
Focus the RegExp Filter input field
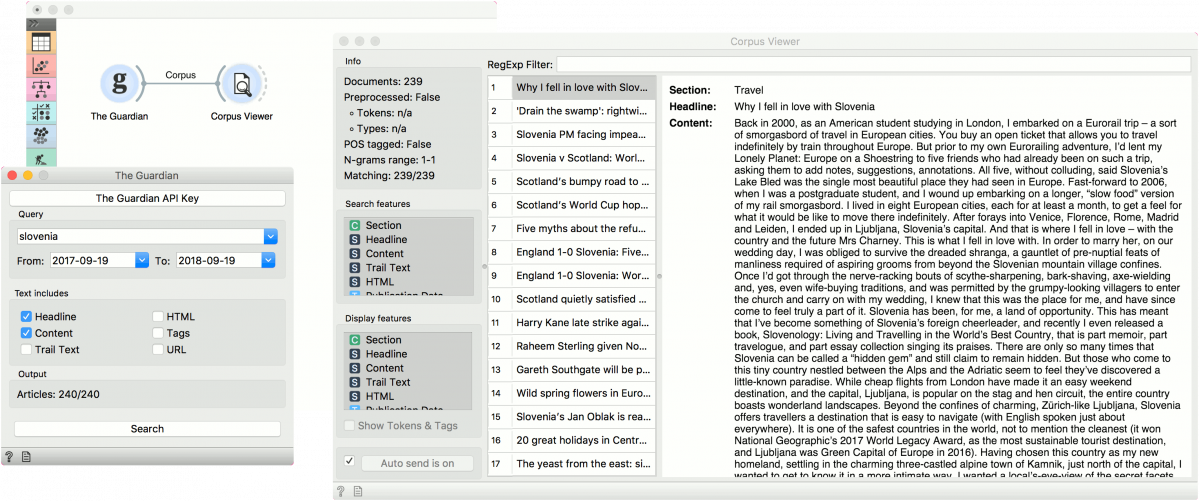pyautogui.click(x=872, y=64)
